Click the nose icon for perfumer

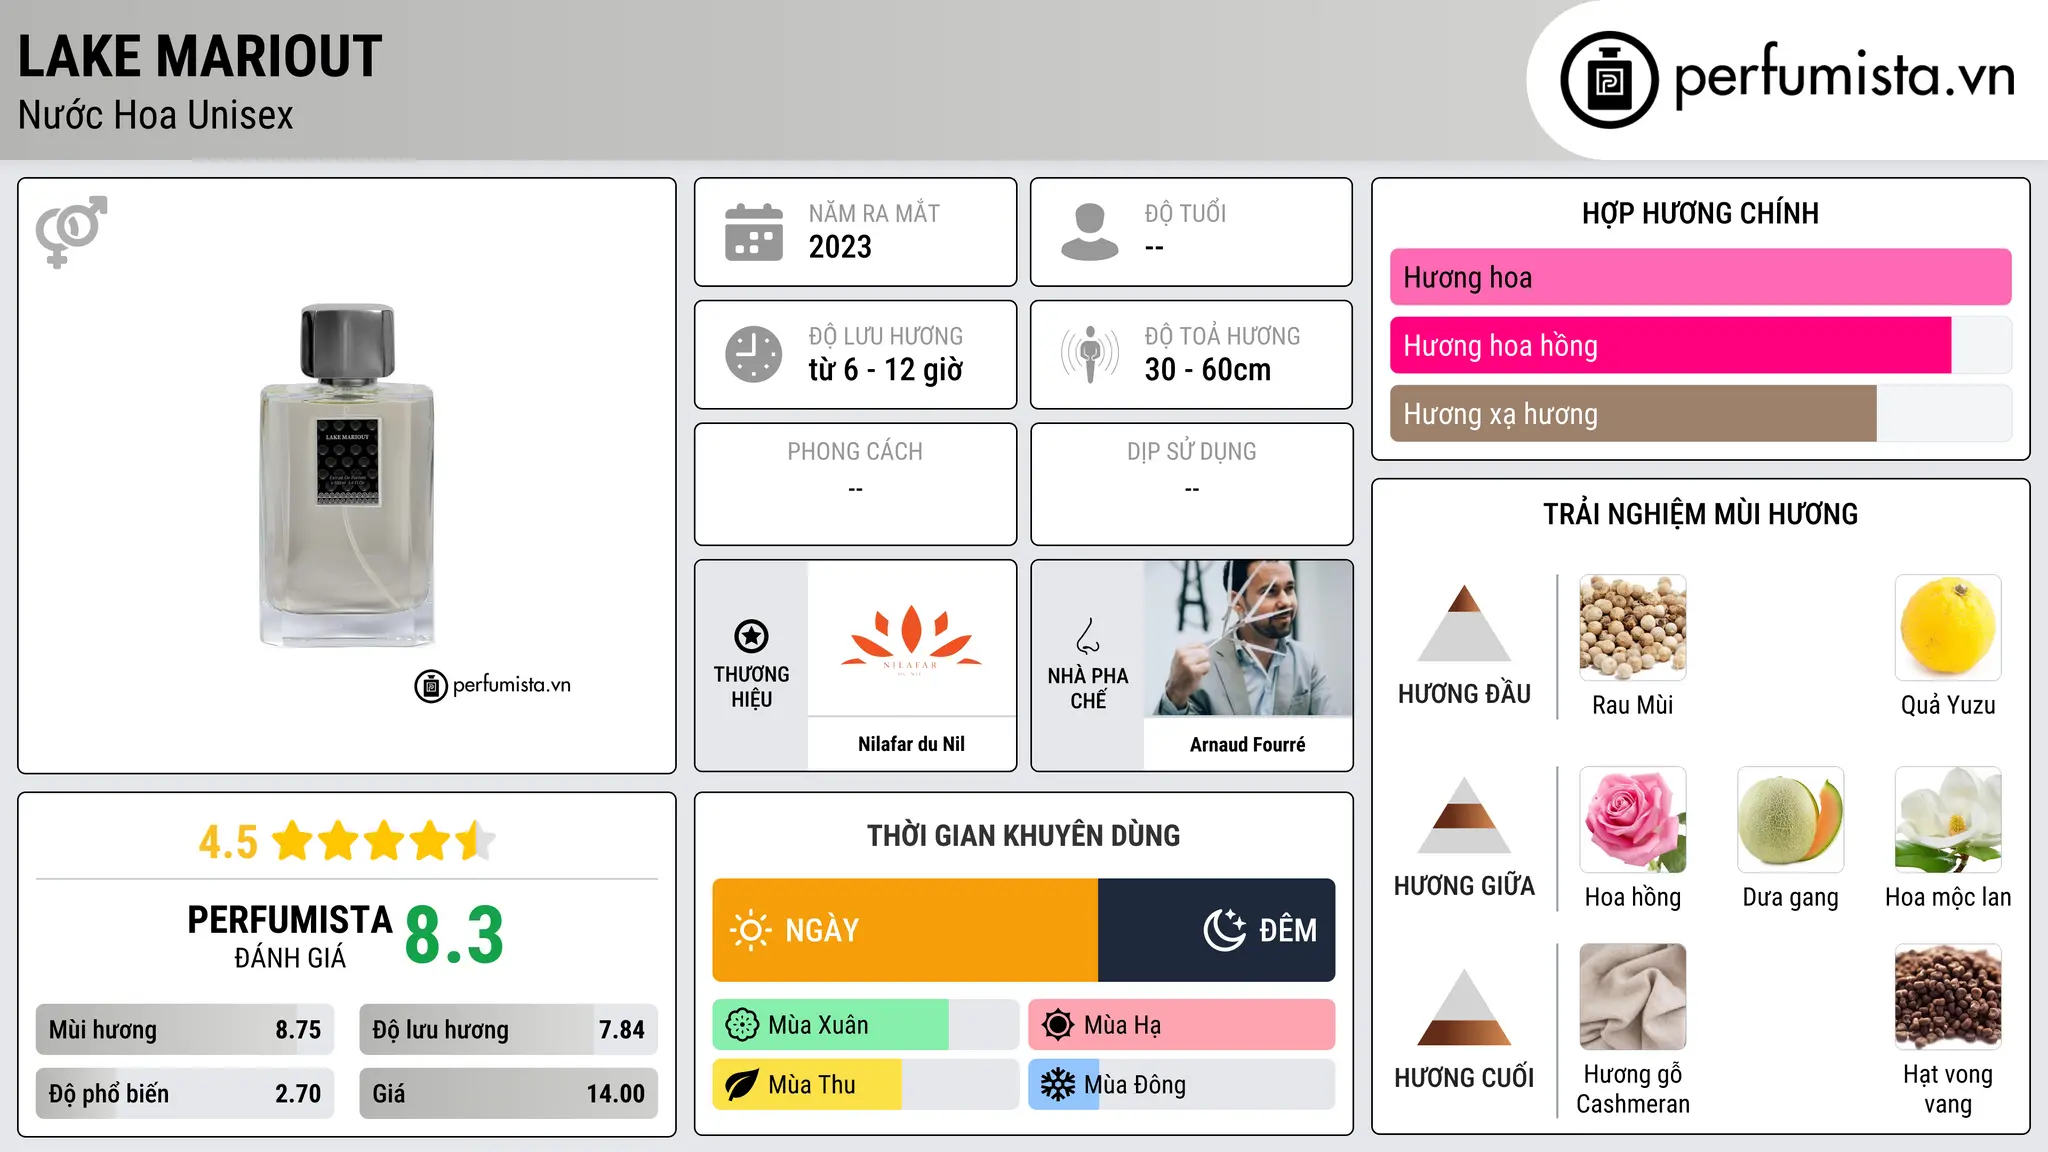[x=1088, y=636]
